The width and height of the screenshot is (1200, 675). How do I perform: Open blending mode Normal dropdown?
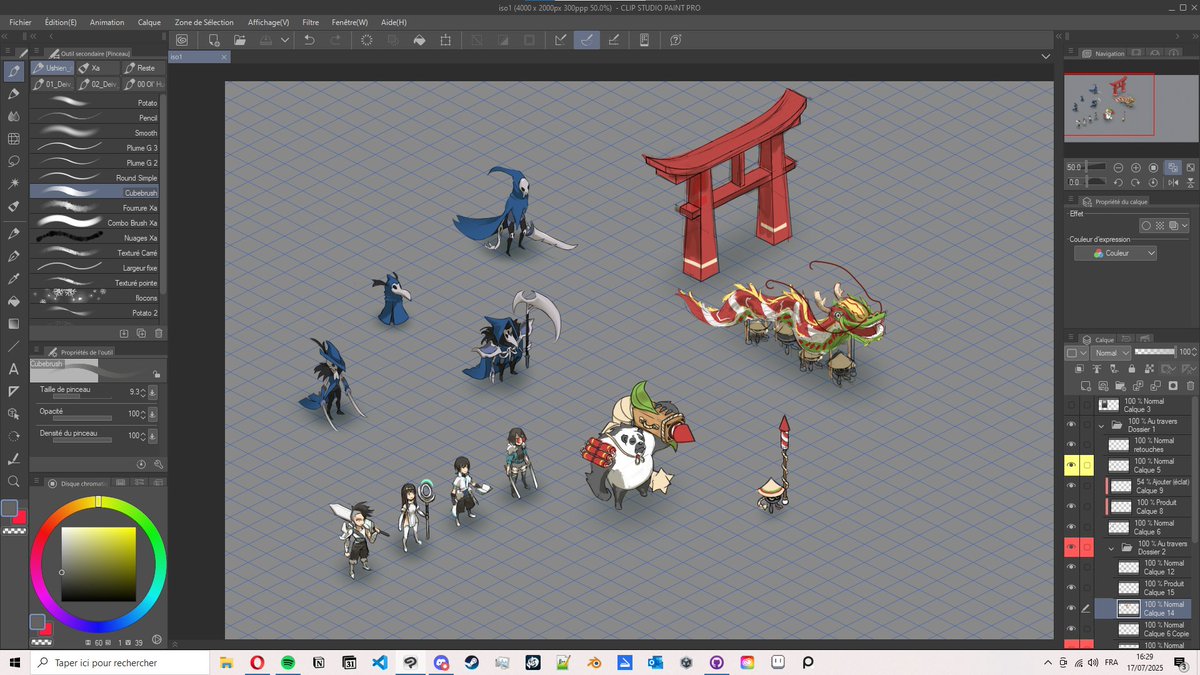click(1111, 353)
